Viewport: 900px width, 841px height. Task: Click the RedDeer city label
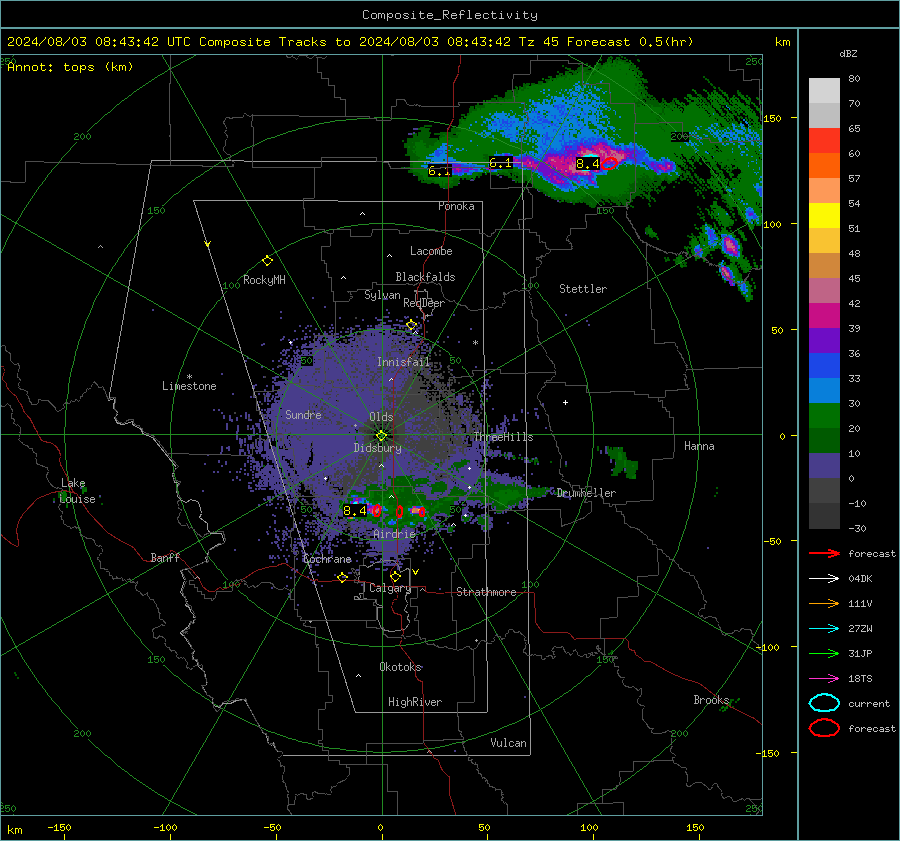point(424,303)
